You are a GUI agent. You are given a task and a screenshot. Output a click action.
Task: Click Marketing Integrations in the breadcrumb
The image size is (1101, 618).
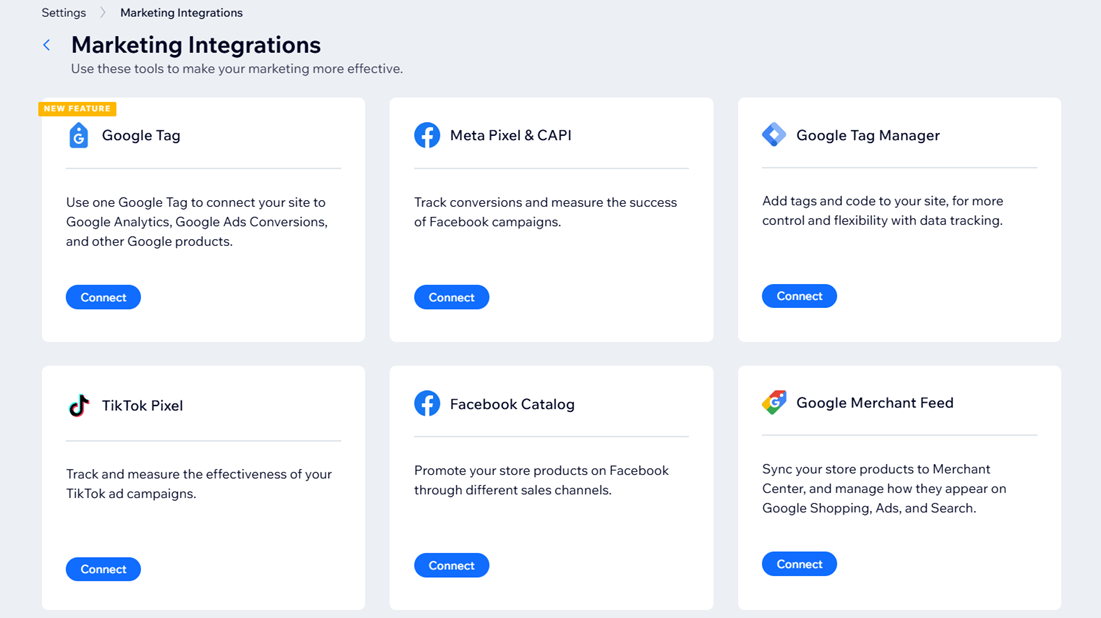[181, 12]
